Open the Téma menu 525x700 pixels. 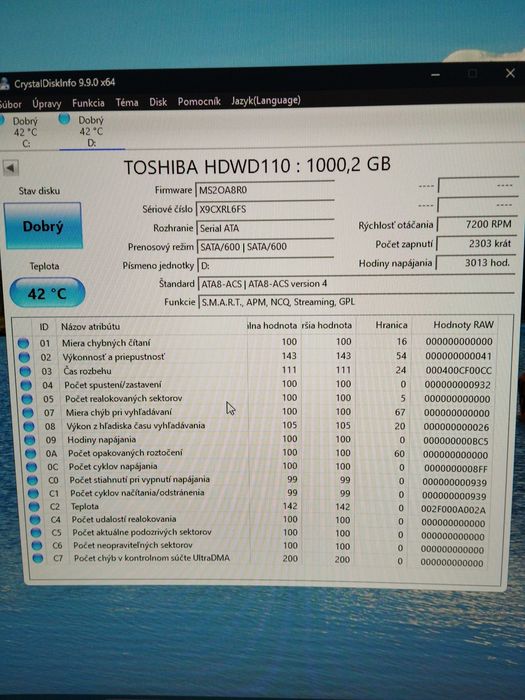pos(127,103)
